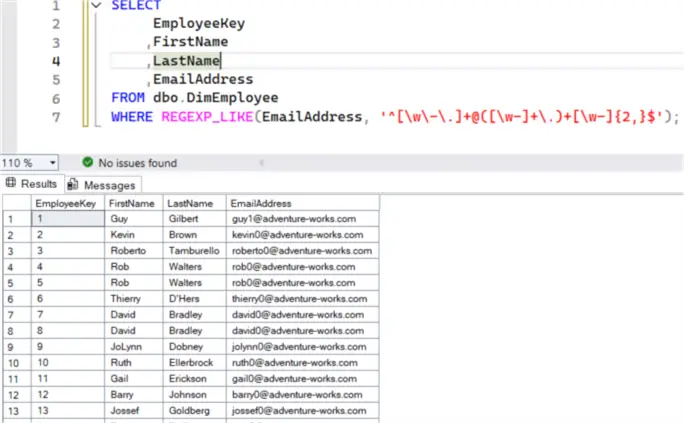
Task: Place cursor on REGEXP_LIKE function in query
Action: click(207, 118)
